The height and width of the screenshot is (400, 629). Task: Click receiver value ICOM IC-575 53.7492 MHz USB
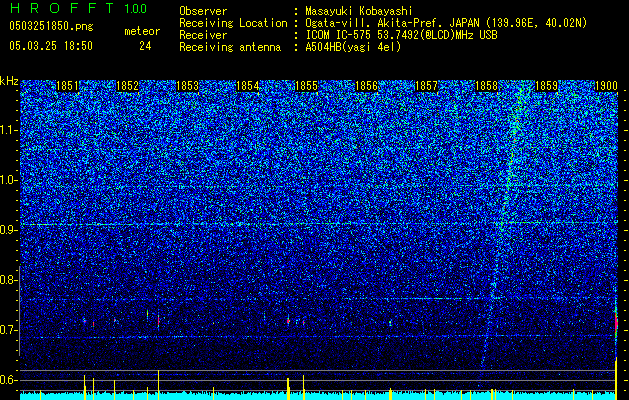click(x=401, y=35)
